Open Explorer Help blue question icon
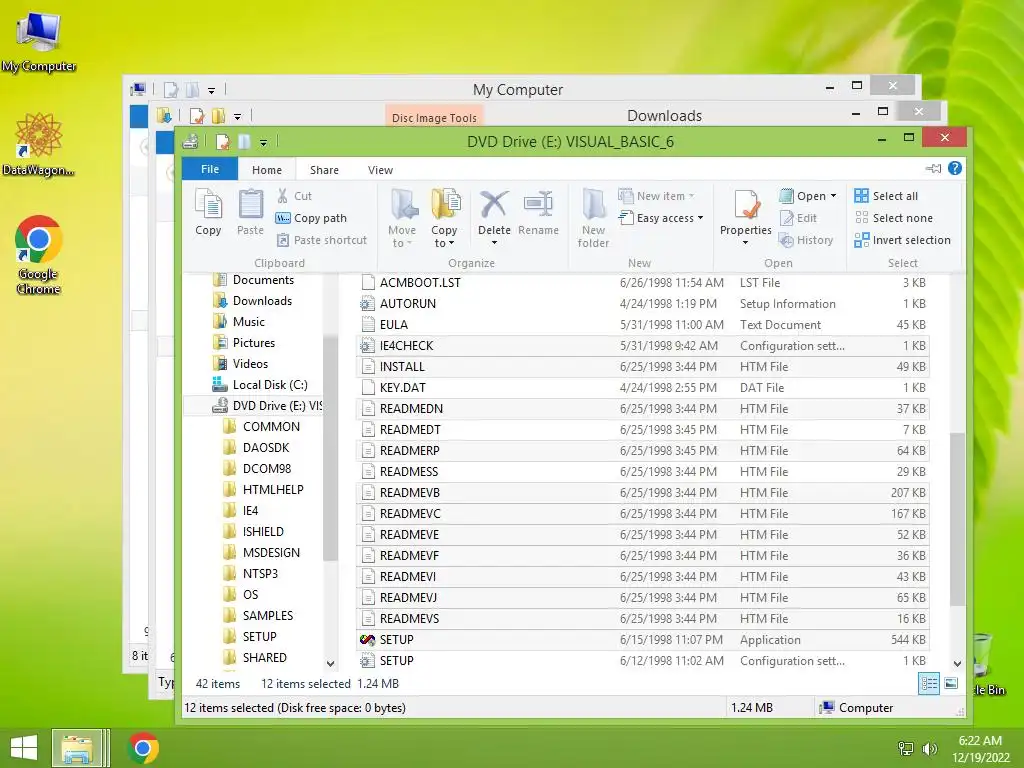This screenshot has height=768, width=1024. pyautogui.click(x=955, y=168)
